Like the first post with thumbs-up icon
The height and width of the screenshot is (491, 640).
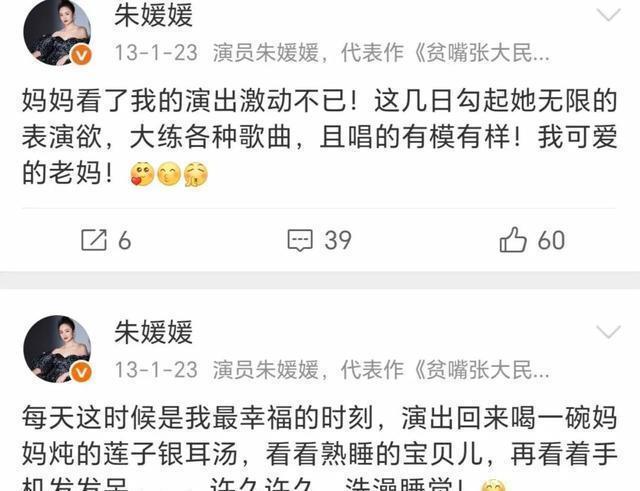coord(513,240)
